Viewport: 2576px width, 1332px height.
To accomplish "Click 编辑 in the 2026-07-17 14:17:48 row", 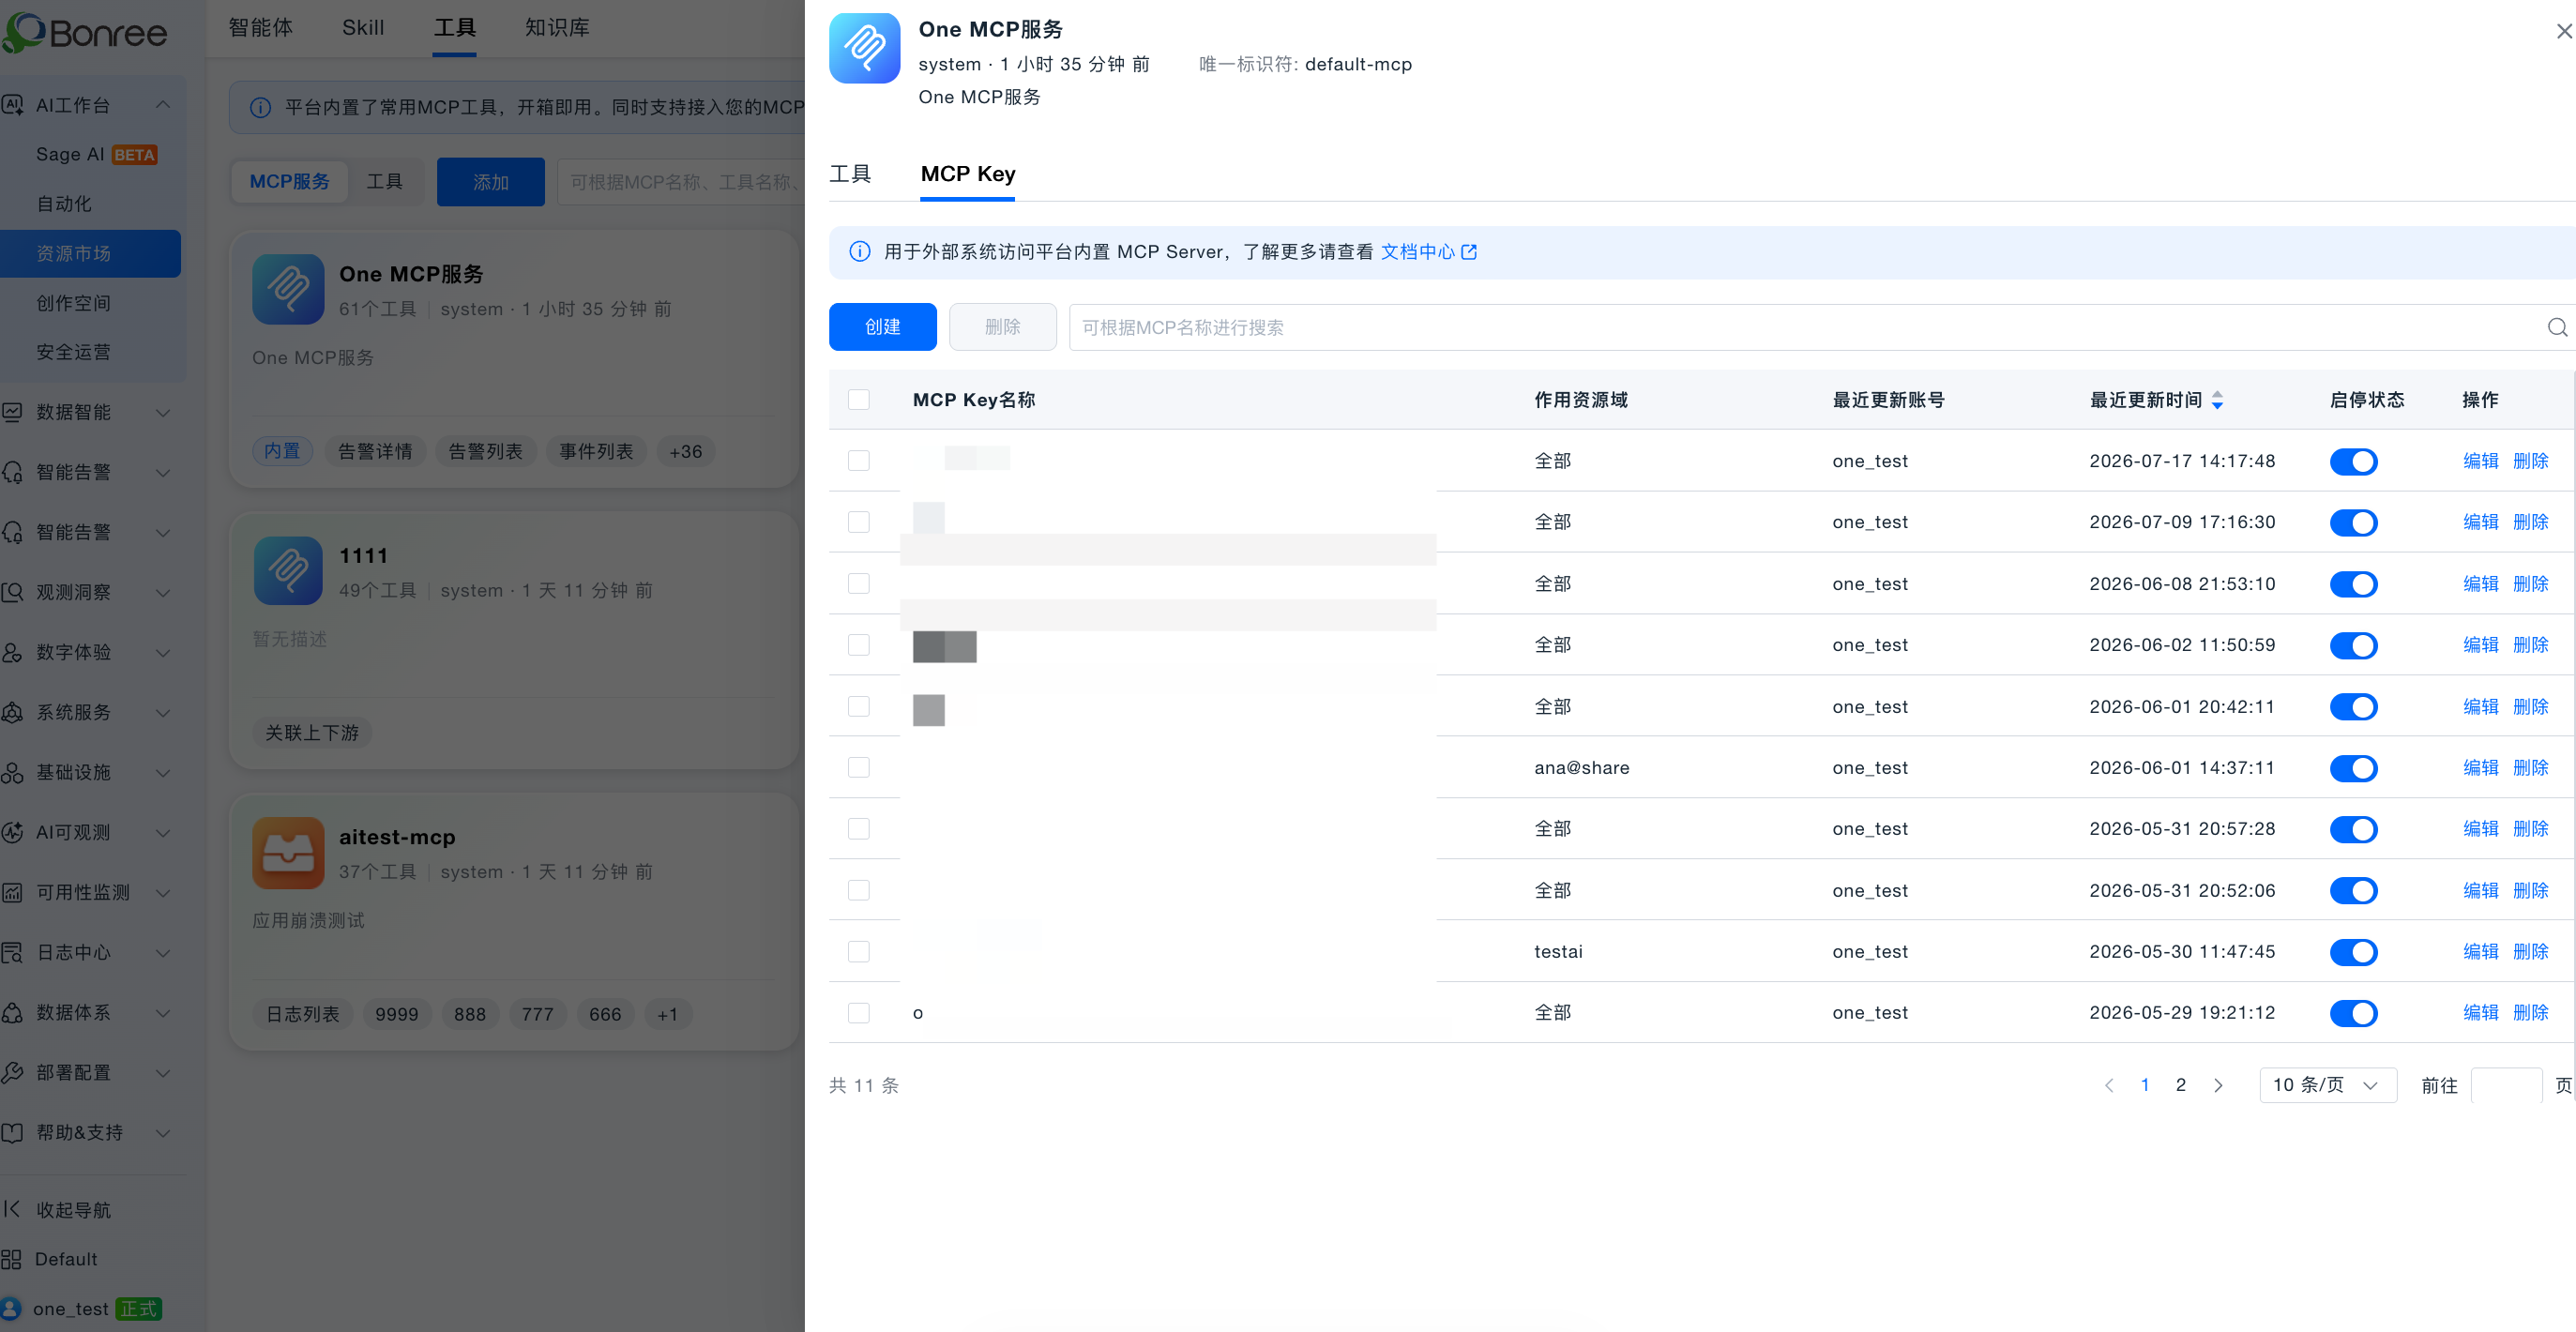I will (2480, 461).
